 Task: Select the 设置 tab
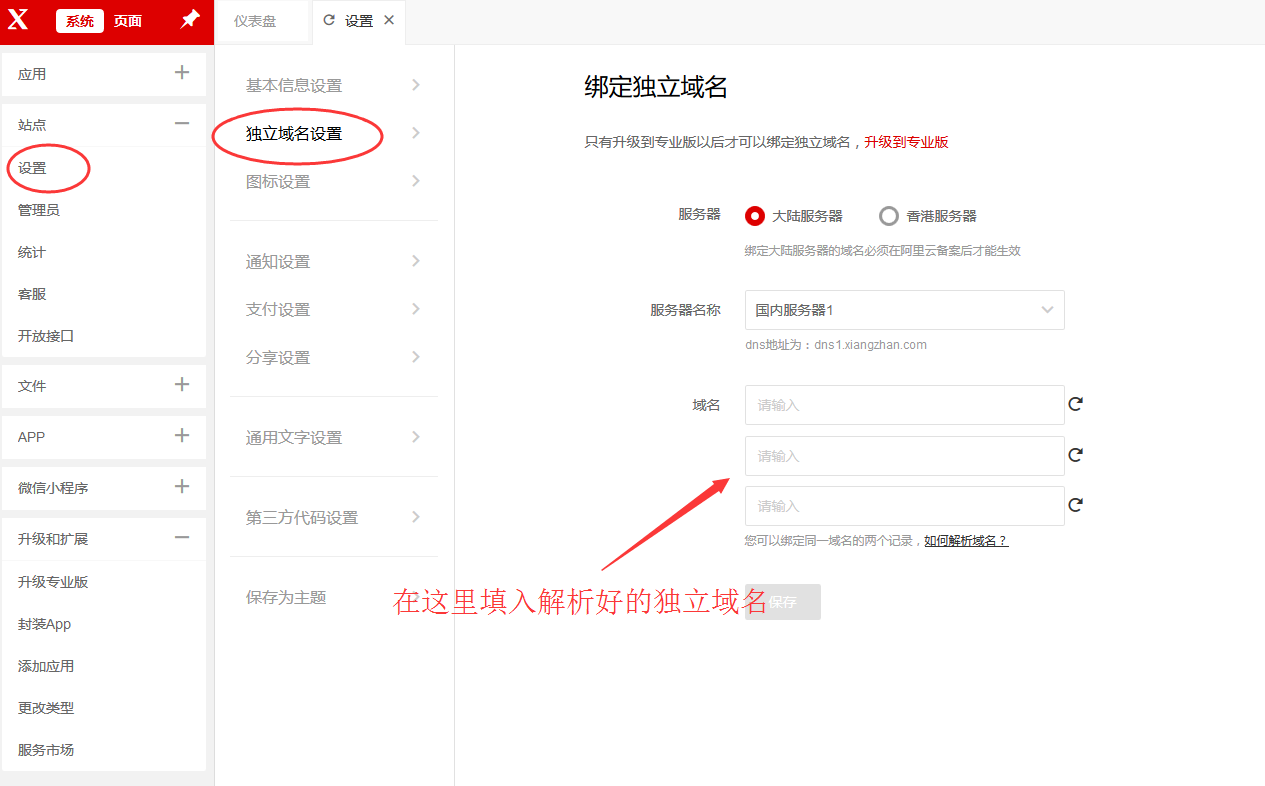point(359,21)
